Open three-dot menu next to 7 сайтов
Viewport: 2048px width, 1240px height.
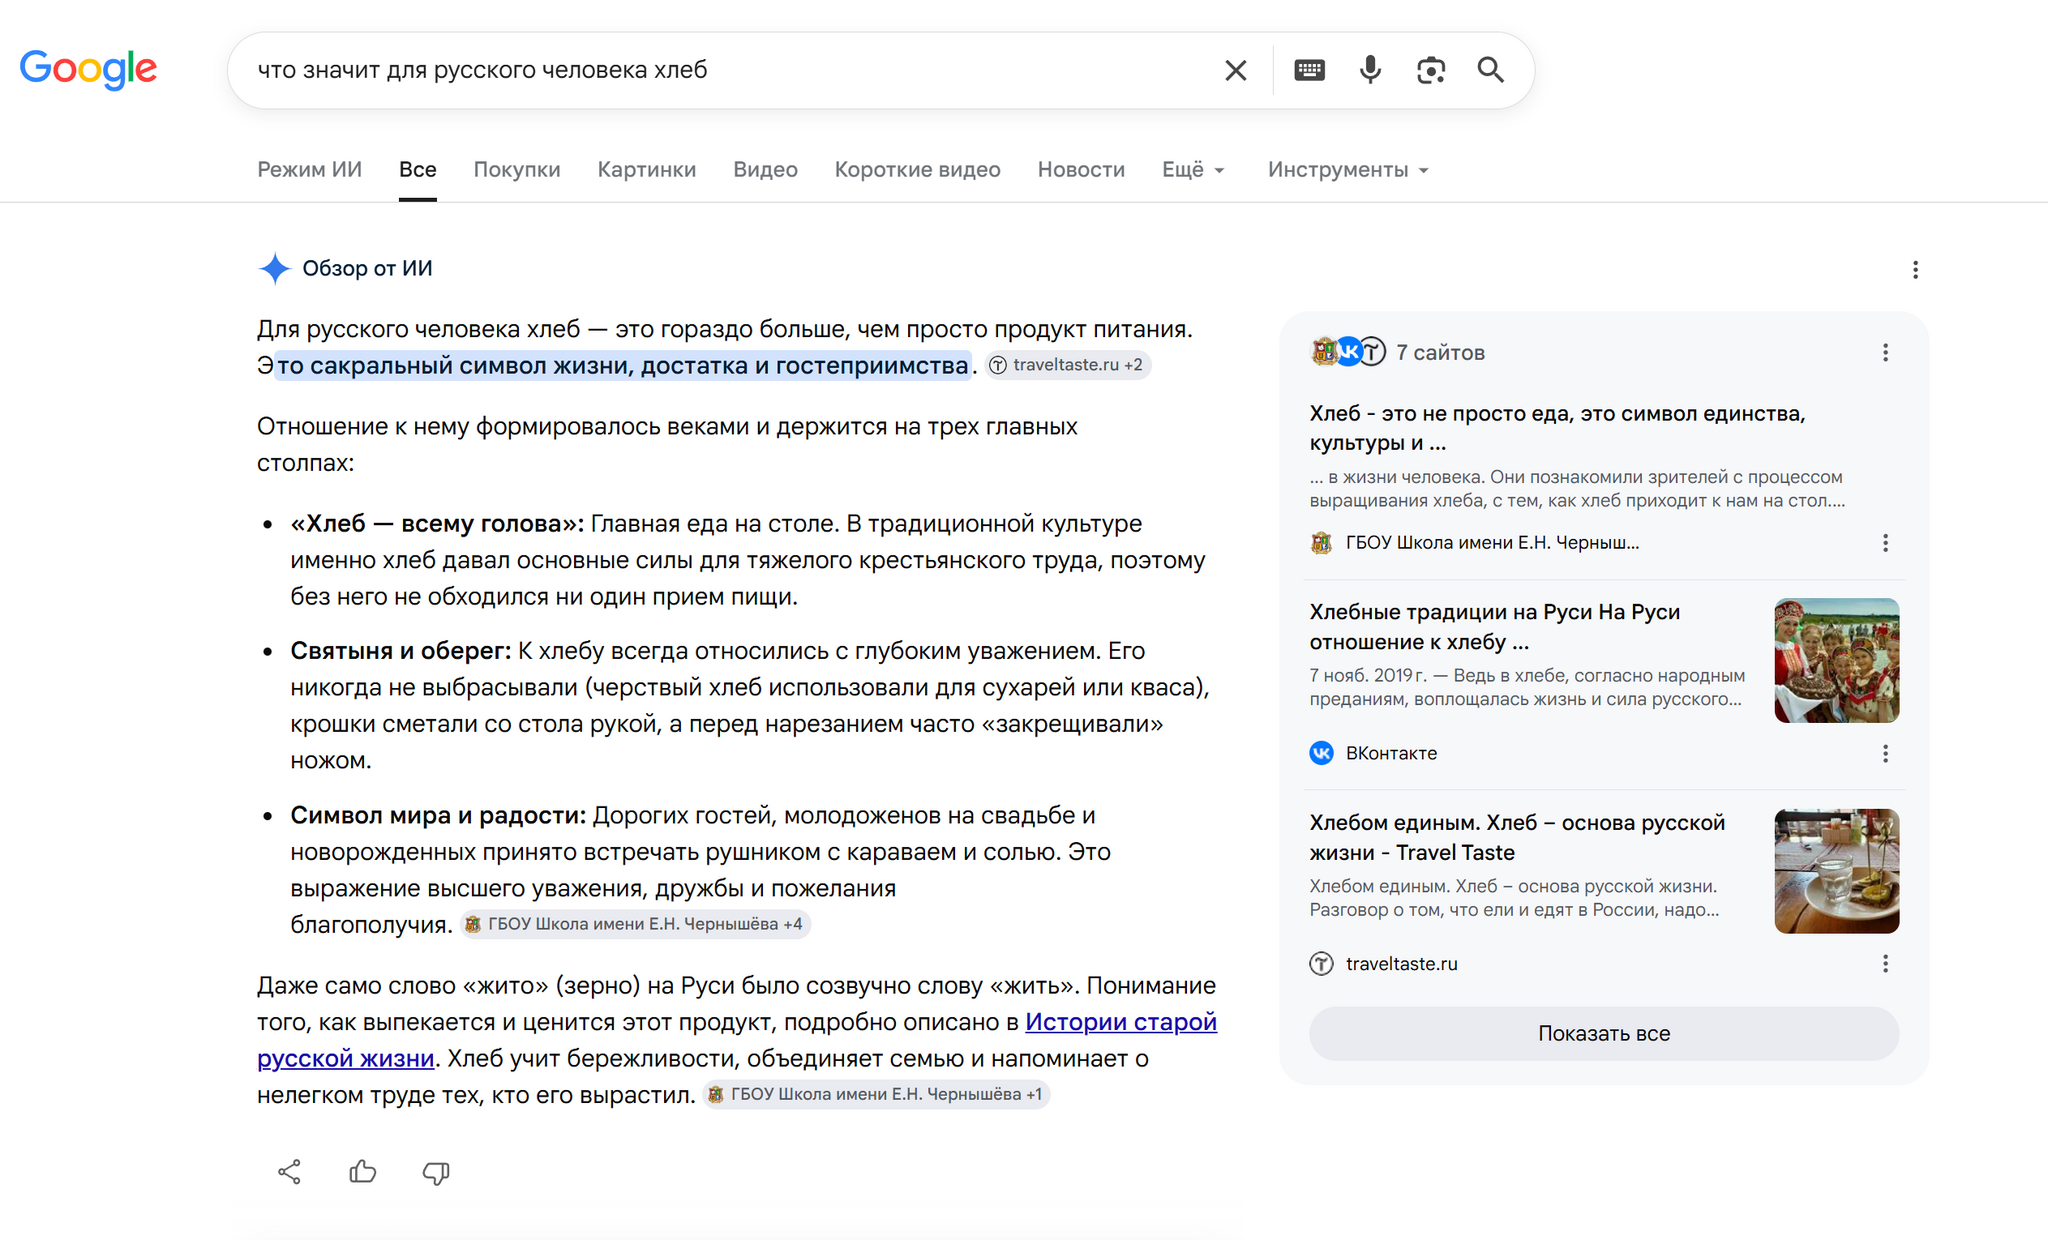click(1885, 352)
